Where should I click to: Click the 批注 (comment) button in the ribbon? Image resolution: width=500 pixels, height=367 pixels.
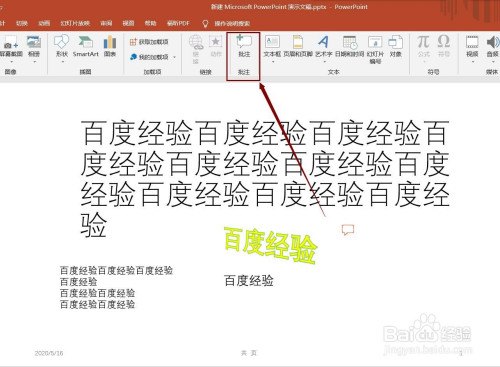[x=244, y=46]
